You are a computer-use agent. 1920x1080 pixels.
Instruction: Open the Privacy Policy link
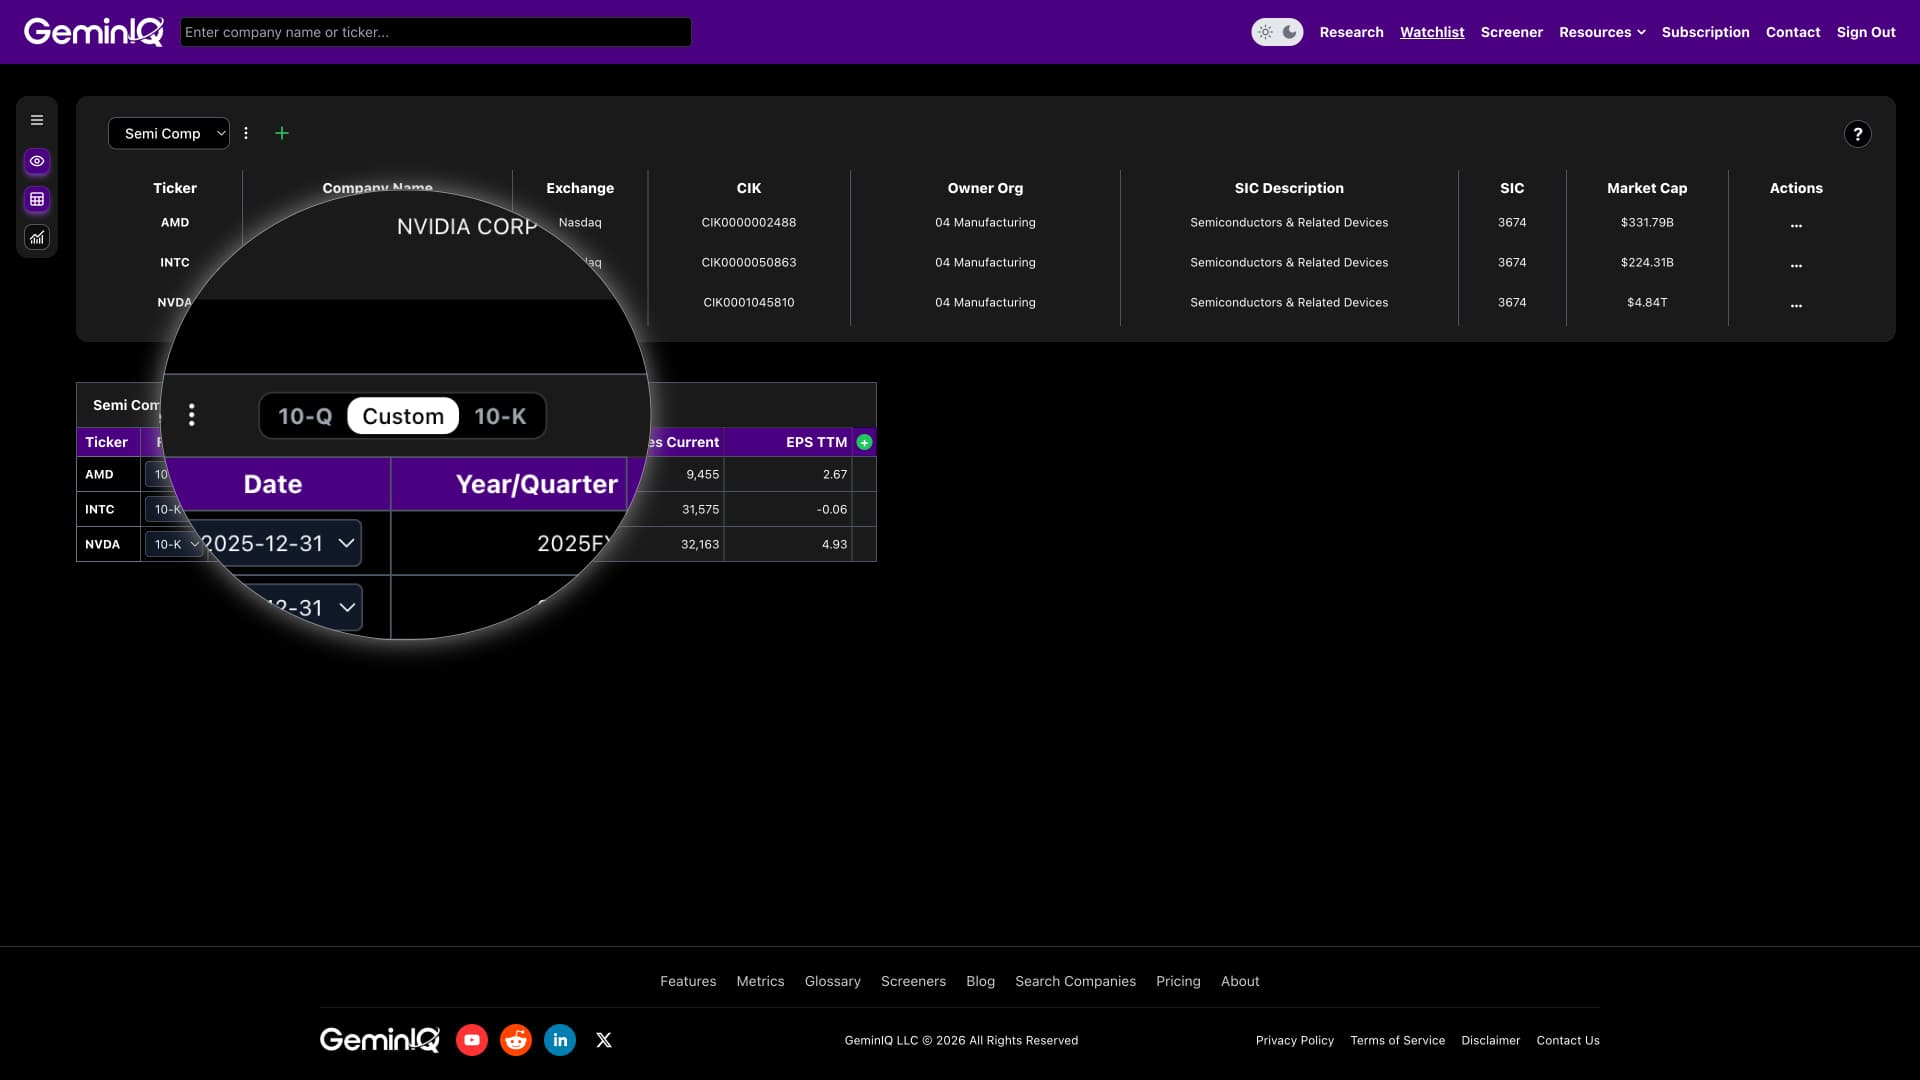pos(1295,1040)
